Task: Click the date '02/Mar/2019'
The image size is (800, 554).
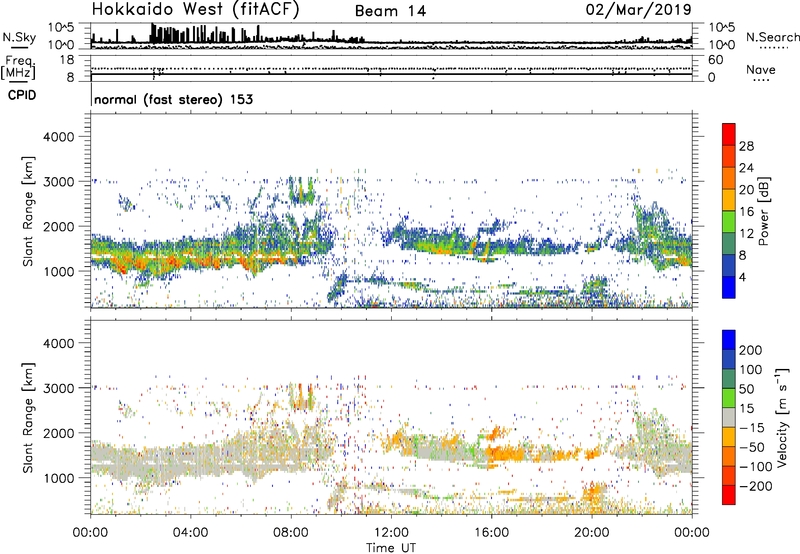Action: coord(639,10)
